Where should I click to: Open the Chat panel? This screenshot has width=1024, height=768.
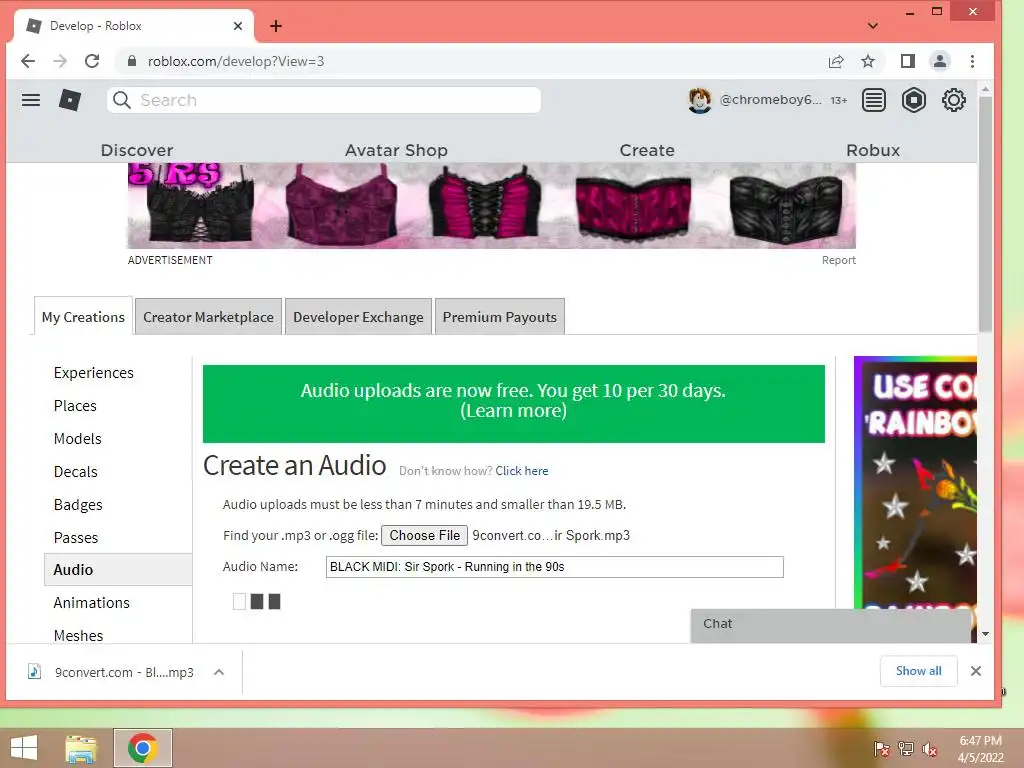point(831,624)
